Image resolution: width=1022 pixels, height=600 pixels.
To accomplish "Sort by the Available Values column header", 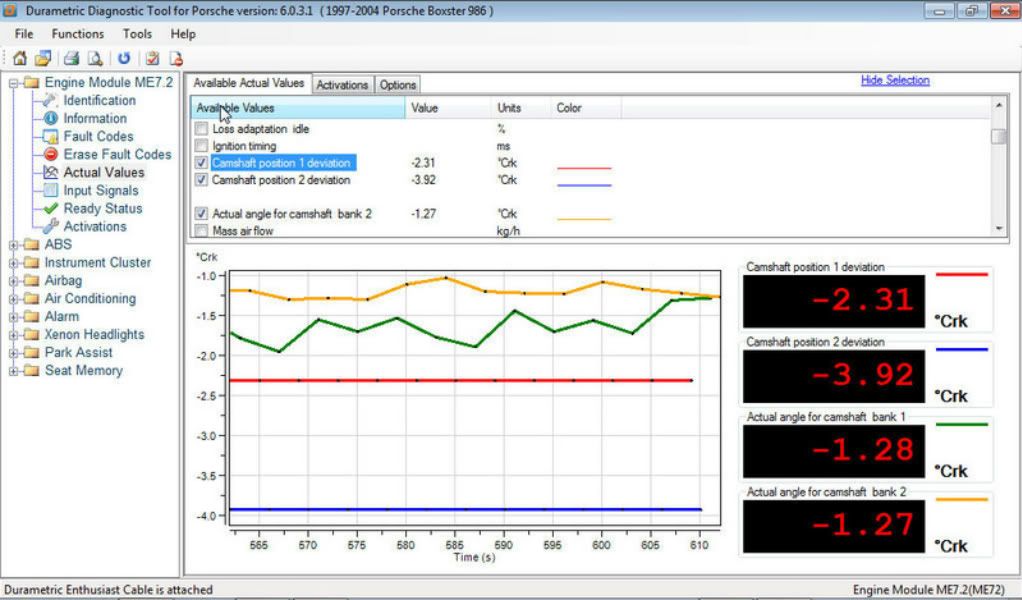I will 298,108.
